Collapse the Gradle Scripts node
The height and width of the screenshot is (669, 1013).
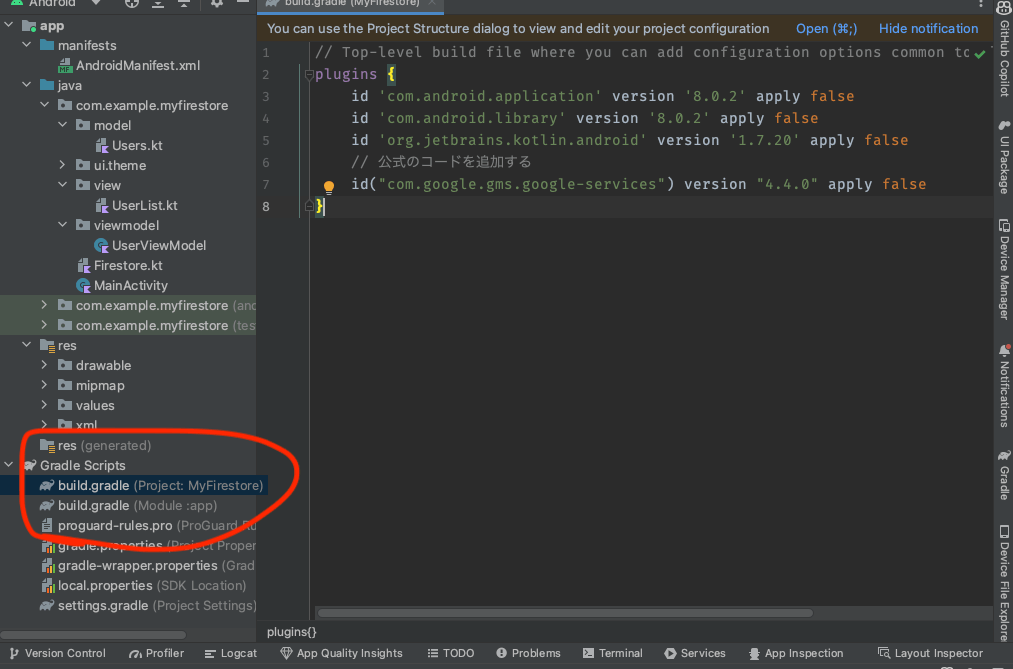[x=8, y=466]
